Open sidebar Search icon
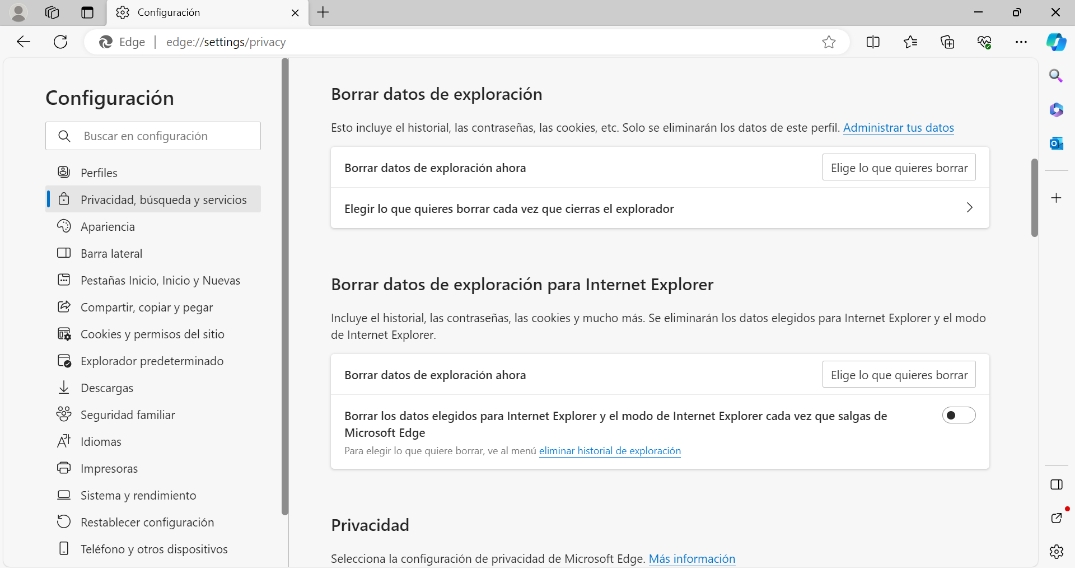 pos(1056,75)
